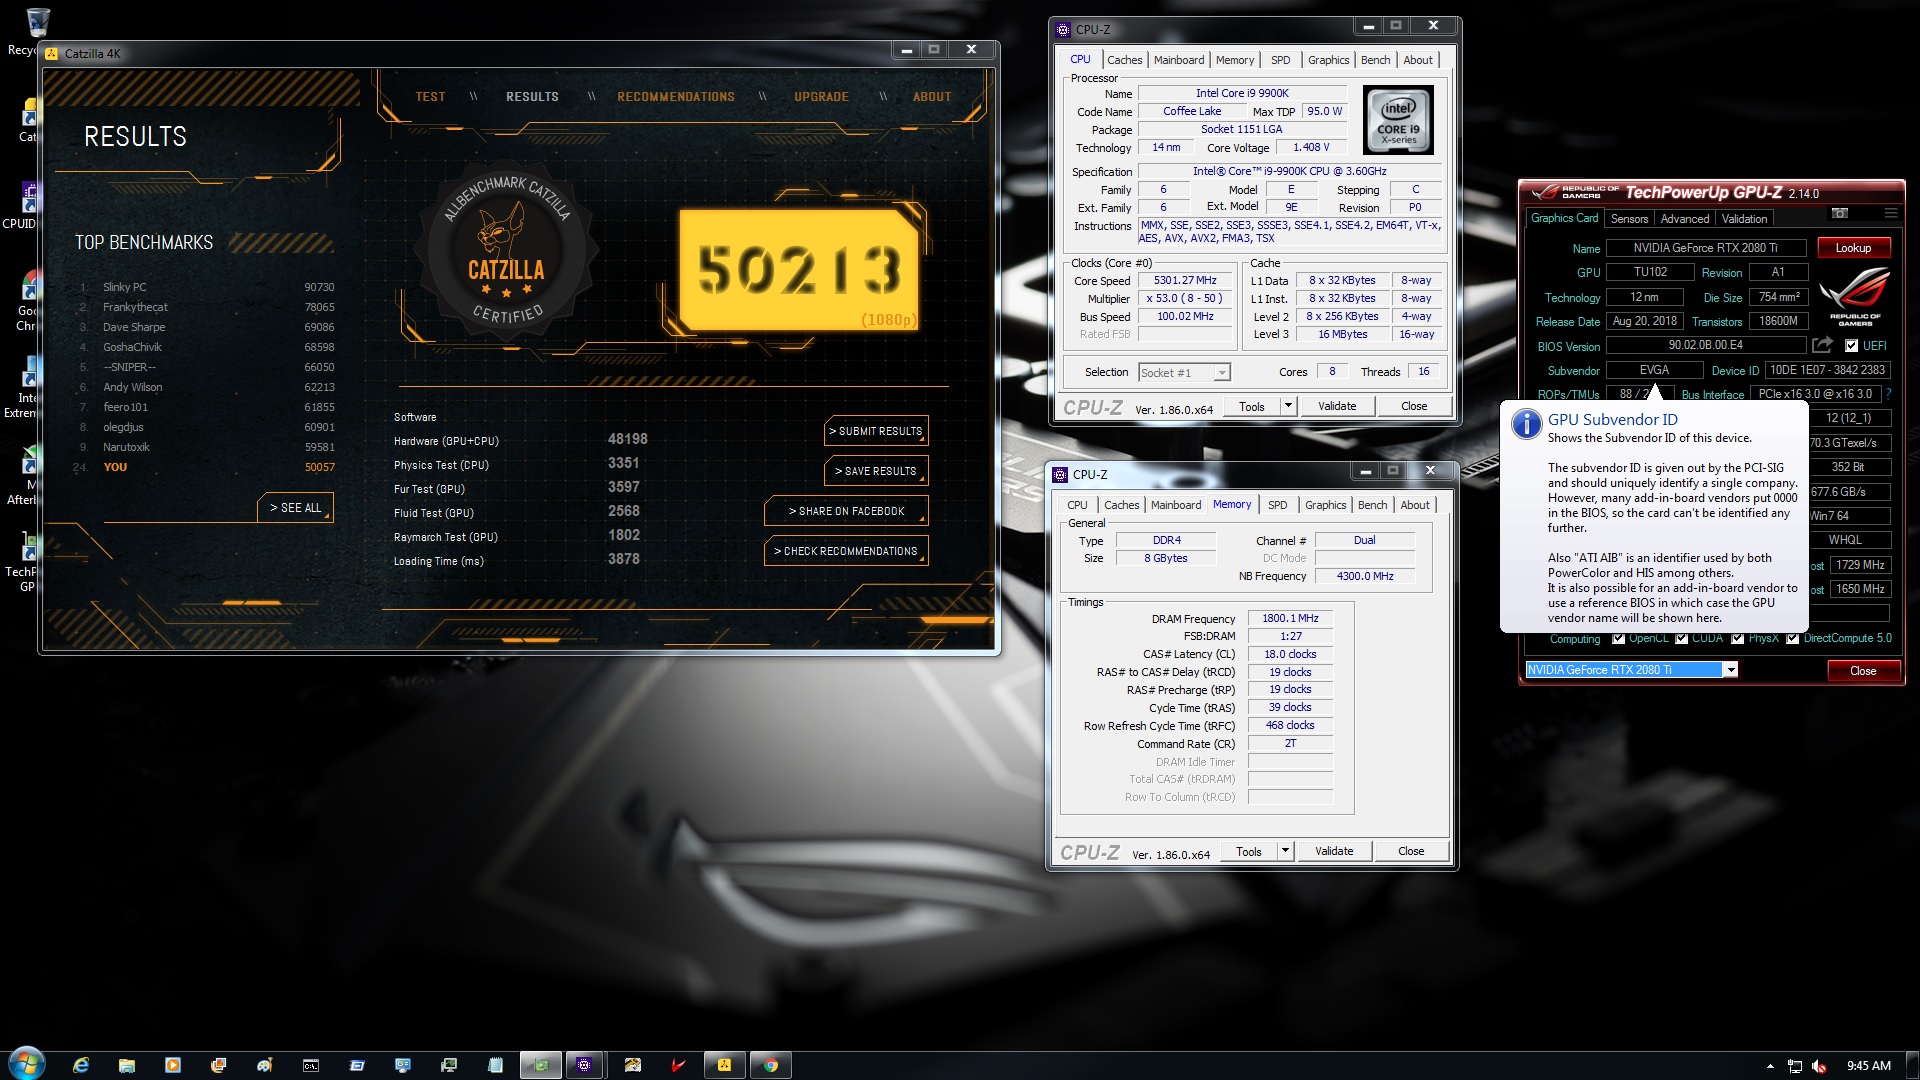1920x1080 pixels.
Task: Click Close button in GPU-Z
Action: click(x=1863, y=671)
